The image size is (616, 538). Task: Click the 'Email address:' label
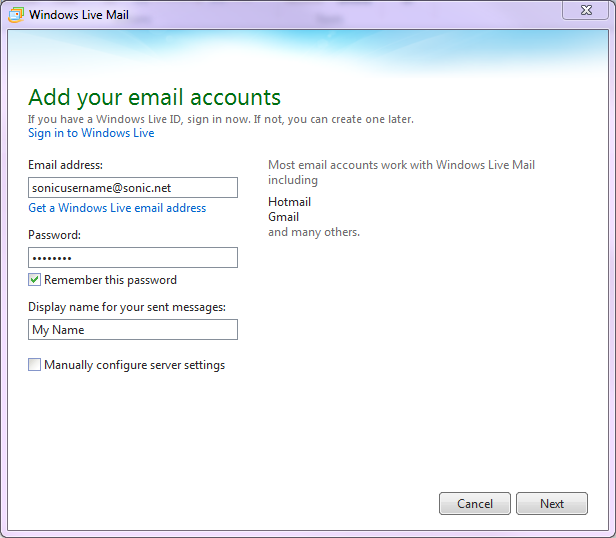point(65,165)
